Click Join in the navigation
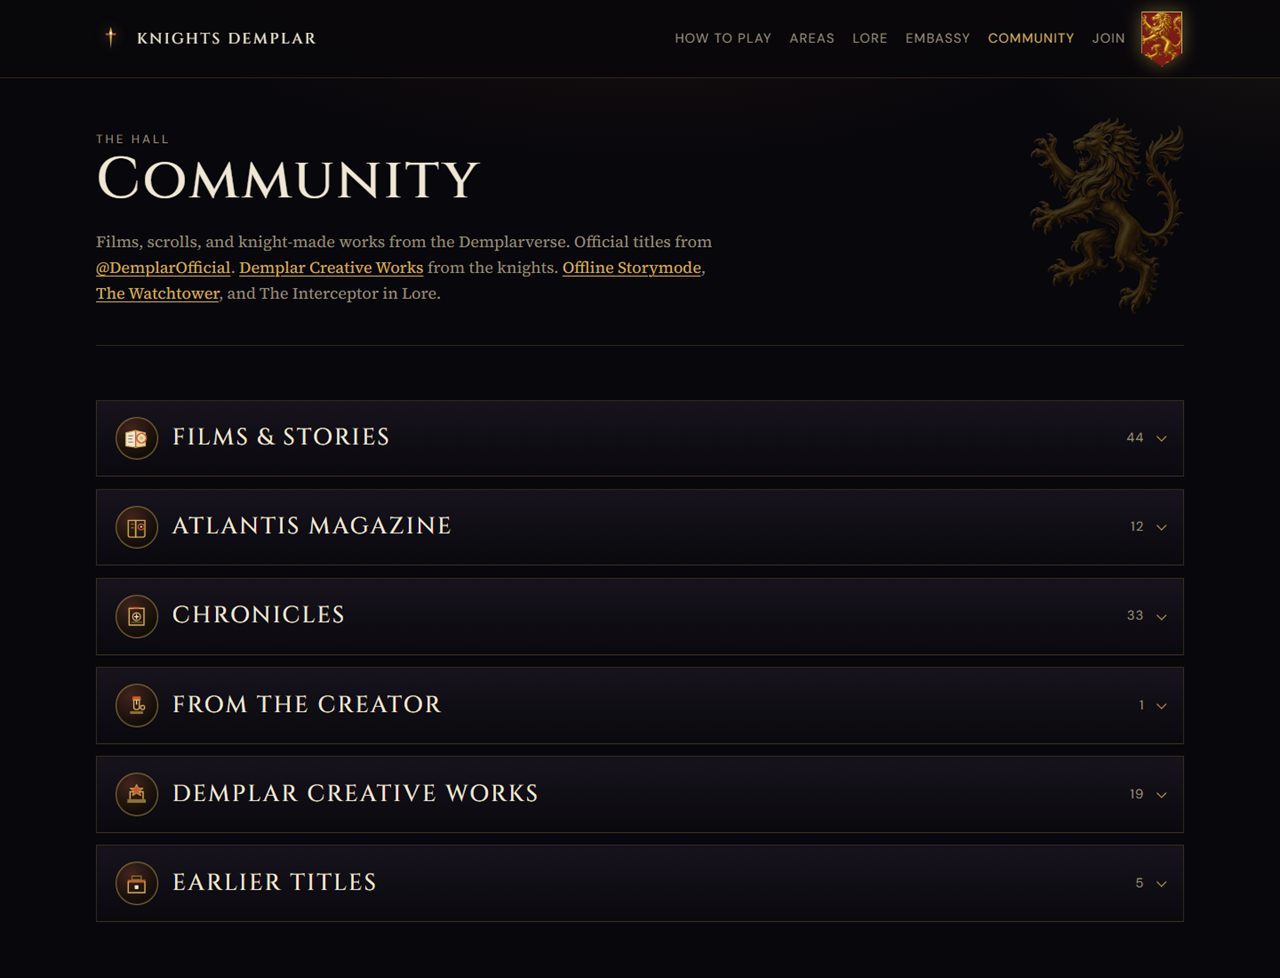Image resolution: width=1280 pixels, height=978 pixels. tap(1108, 38)
